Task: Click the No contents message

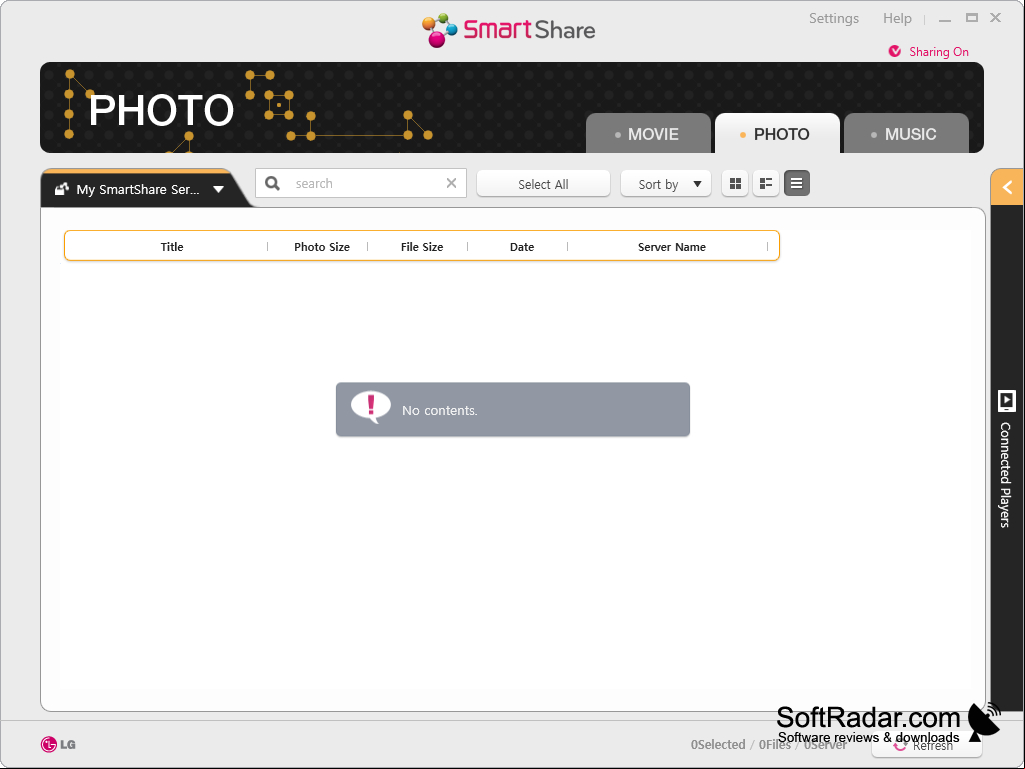Action: 512,409
